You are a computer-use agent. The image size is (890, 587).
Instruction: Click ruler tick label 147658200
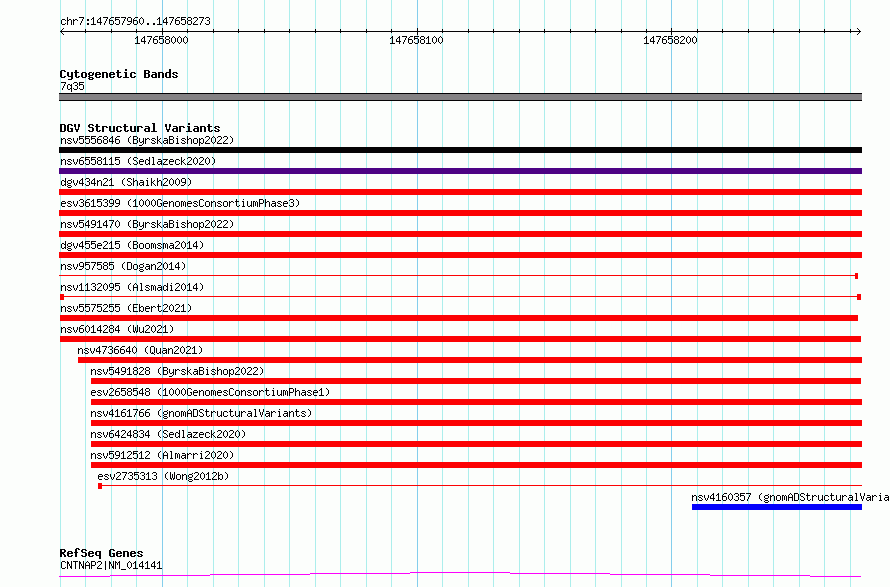click(x=670, y=40)
